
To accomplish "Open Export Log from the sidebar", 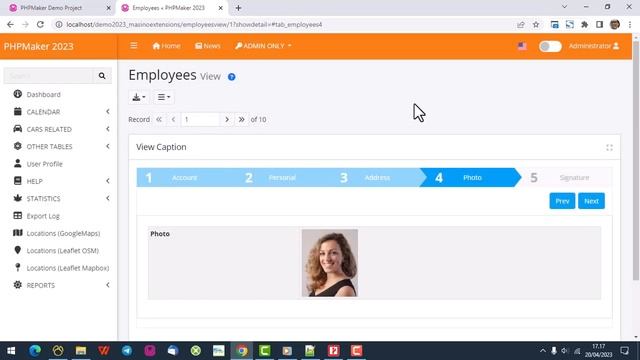I will coord(43,216).
